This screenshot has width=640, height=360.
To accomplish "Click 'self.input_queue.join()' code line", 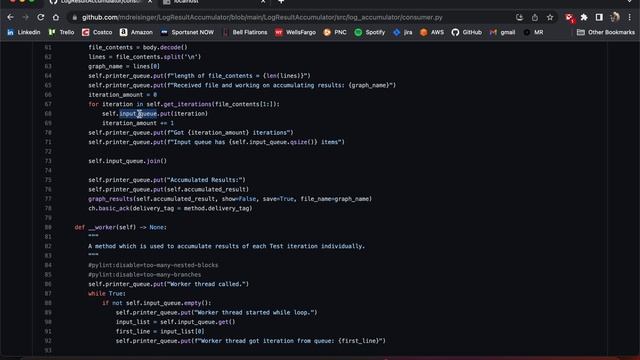I will 127,161.
